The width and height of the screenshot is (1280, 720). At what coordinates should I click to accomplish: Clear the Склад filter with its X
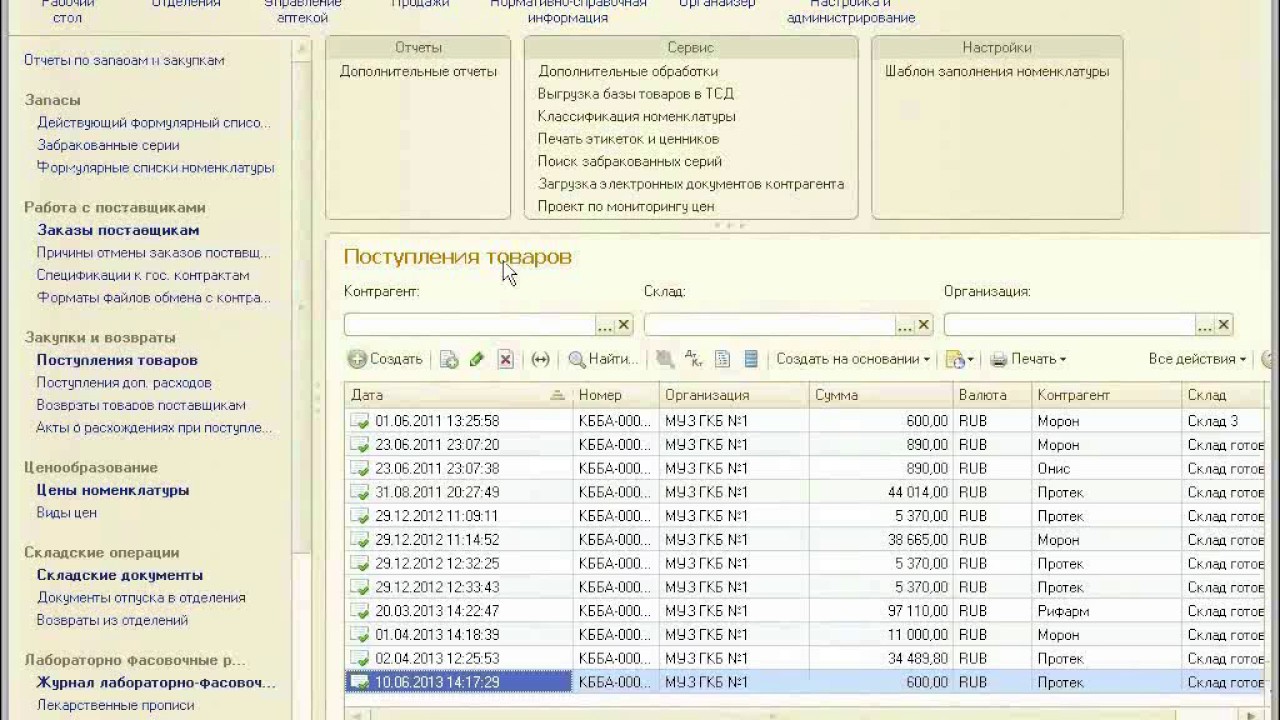coord(924,325)
